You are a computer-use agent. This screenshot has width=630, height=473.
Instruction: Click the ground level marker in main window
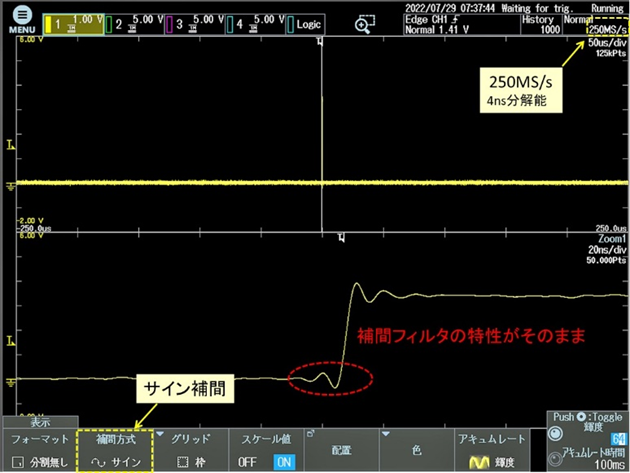pos(10,186)
